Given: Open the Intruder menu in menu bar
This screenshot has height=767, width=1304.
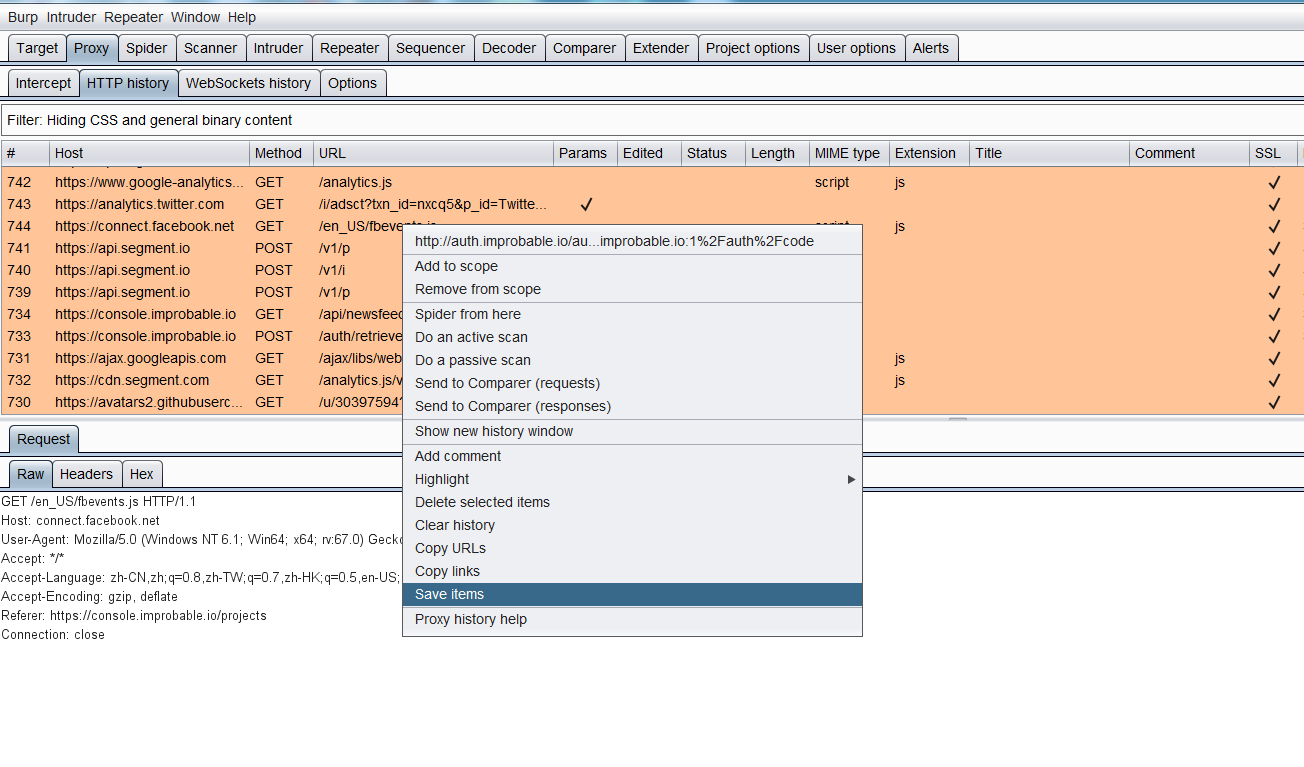Looking at the screenshot, I should tap(71, 17).
